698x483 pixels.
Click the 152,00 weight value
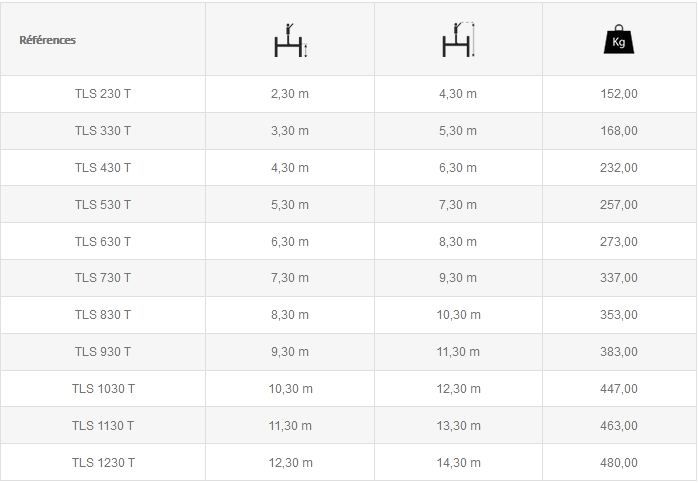[619, 94]
